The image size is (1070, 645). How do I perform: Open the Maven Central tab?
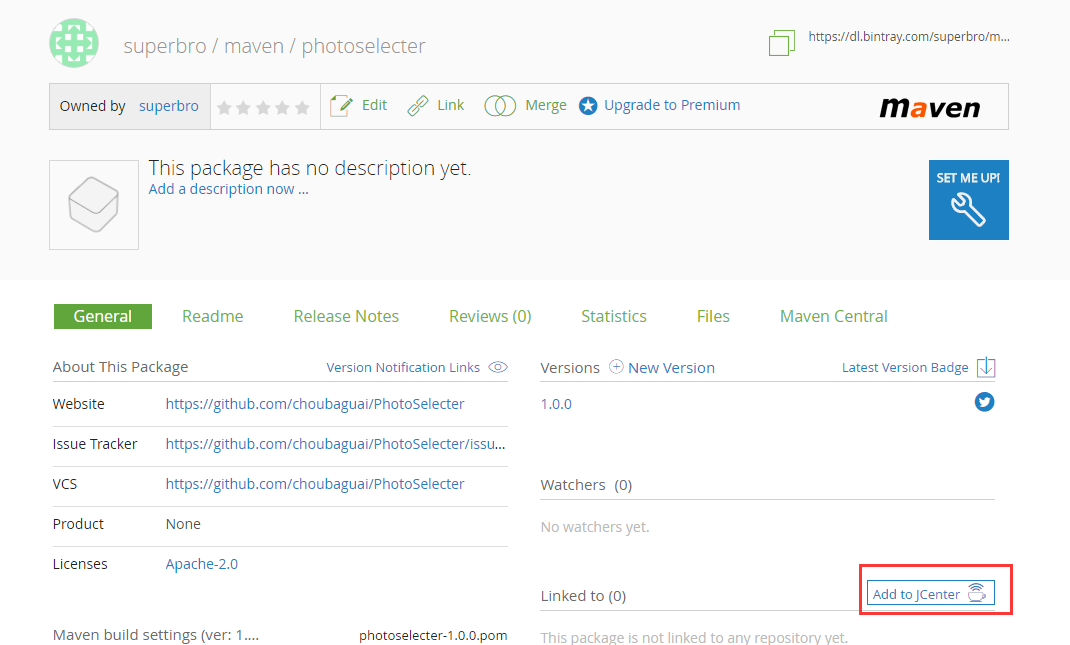[x=833, y=317]
